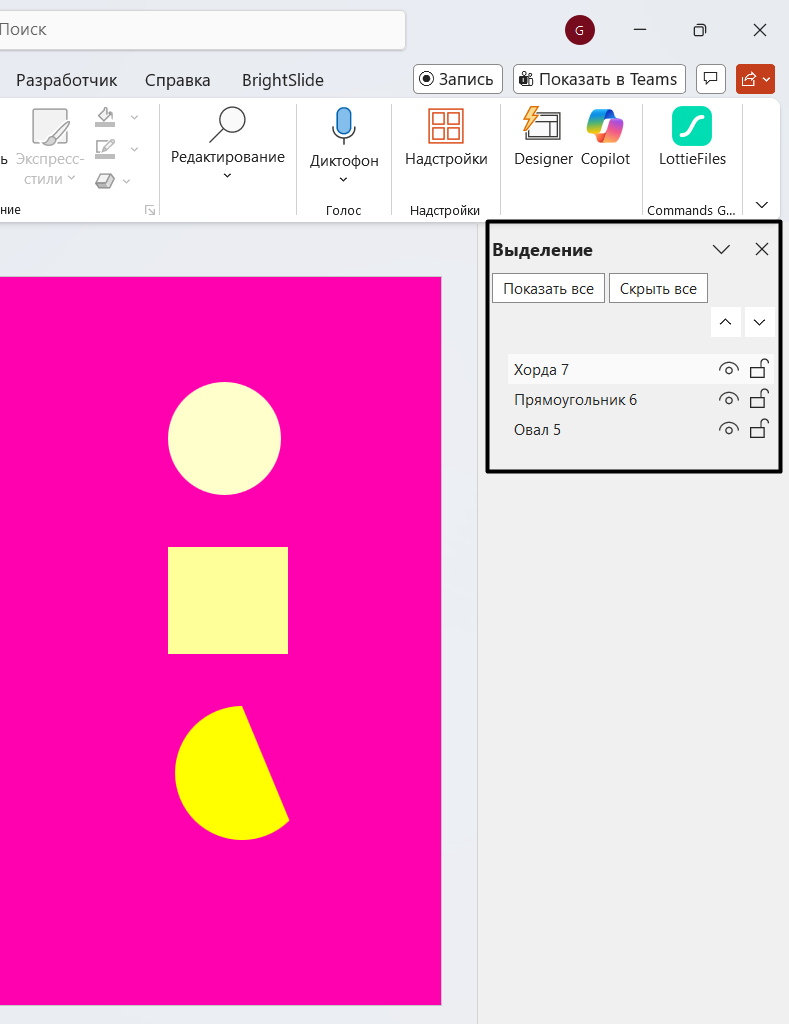Open the Справка tab

pyautogui.click(x=178, y=80)
